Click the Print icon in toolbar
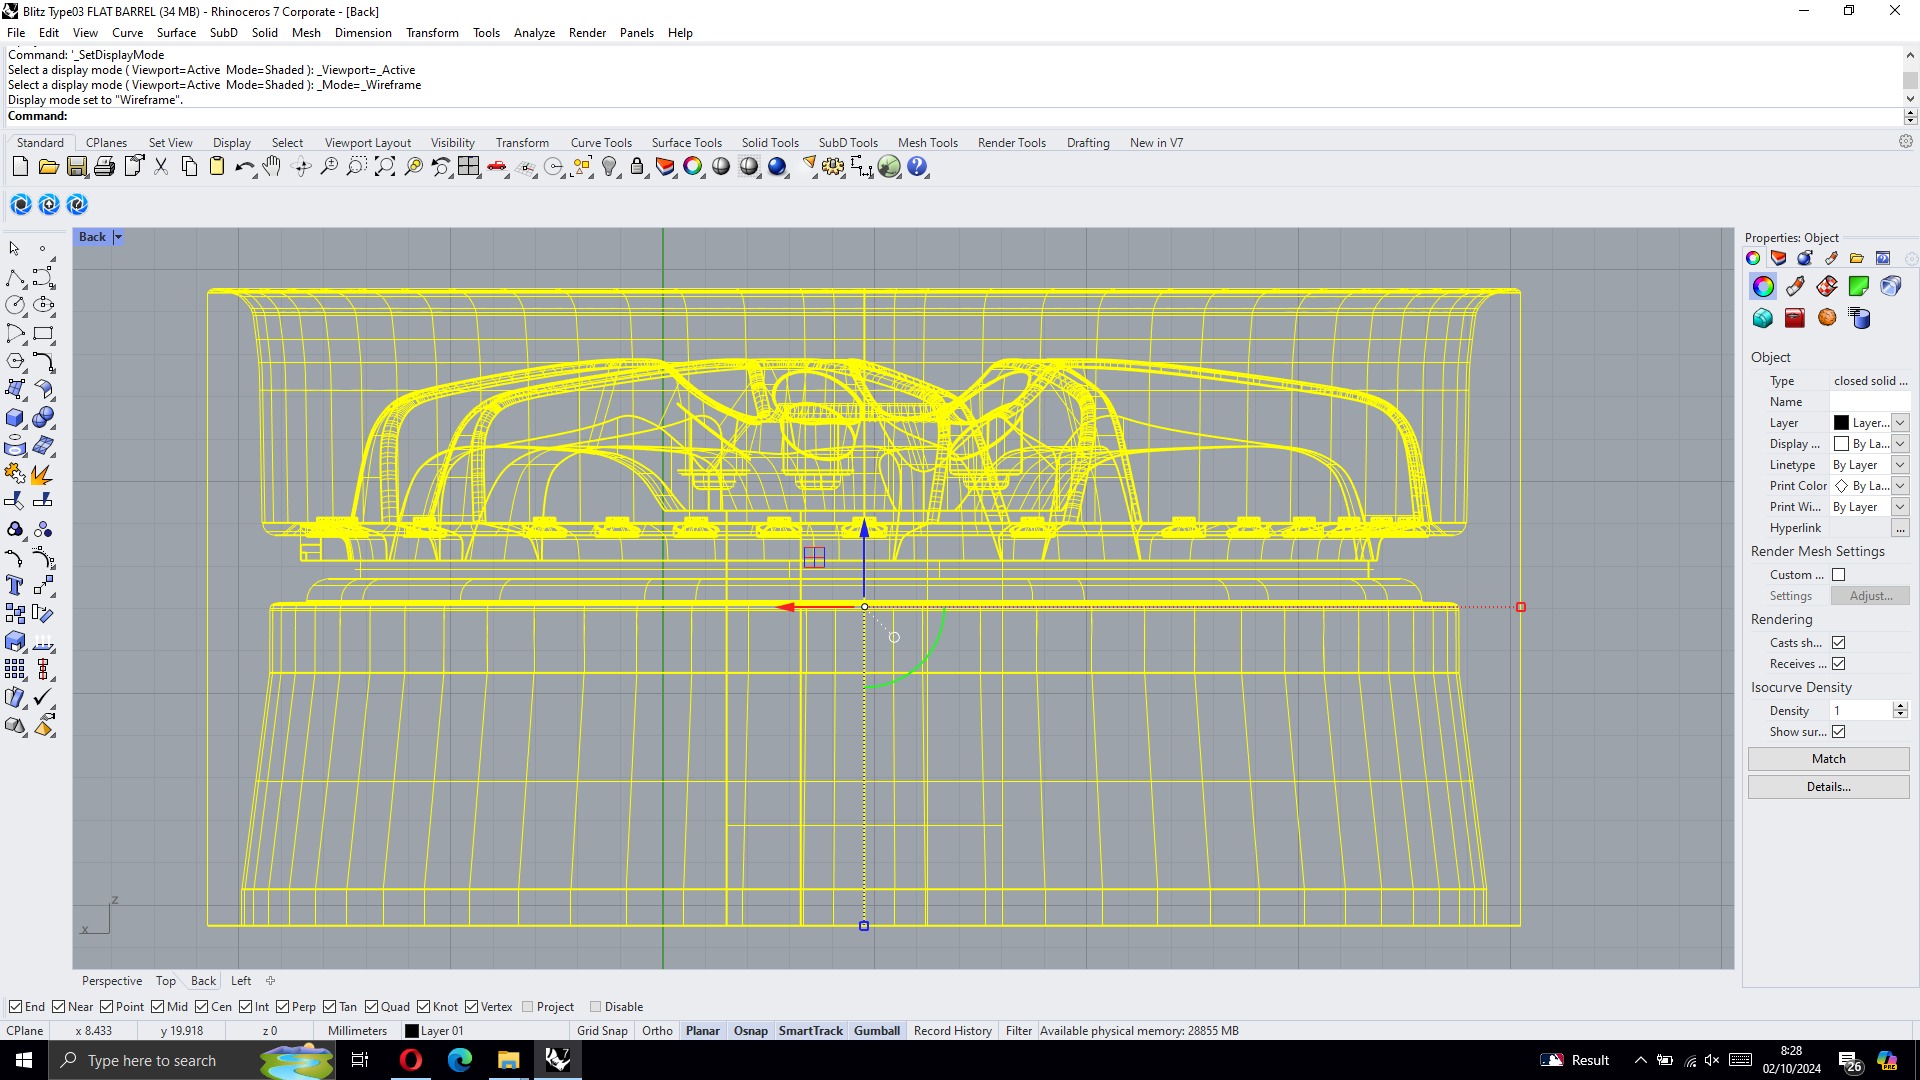1920x1080 pixels. (104, 167)
